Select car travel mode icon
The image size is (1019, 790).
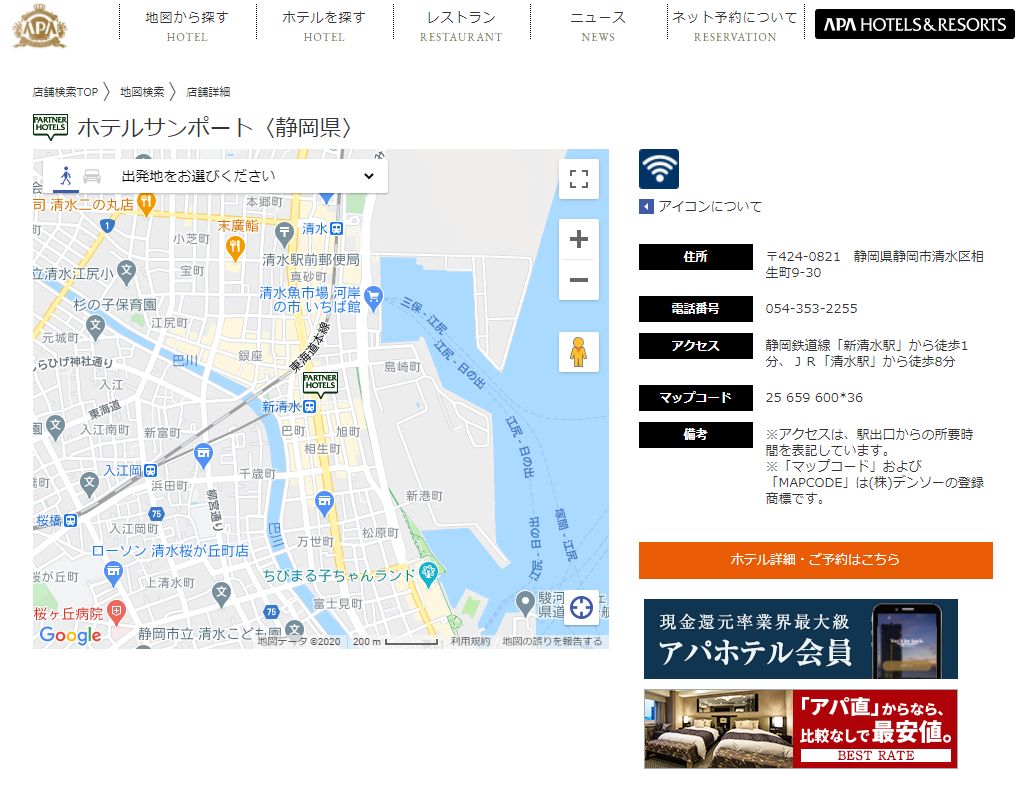92,176
